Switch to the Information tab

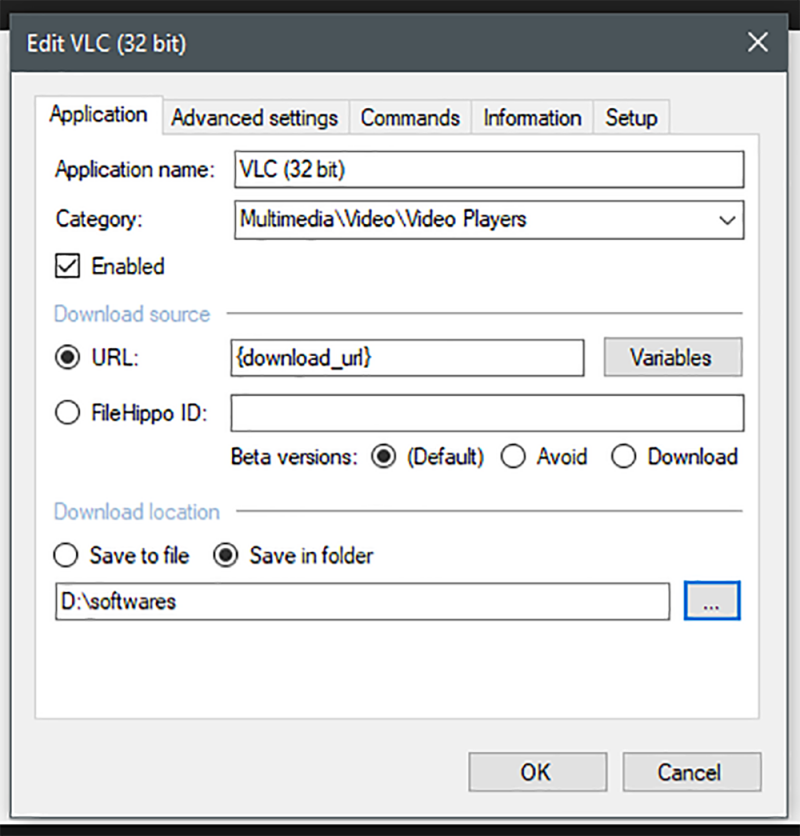[532, 118]
